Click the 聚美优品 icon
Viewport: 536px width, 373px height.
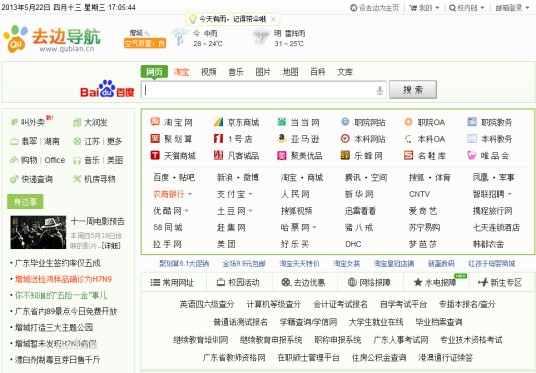click(282, 155)
